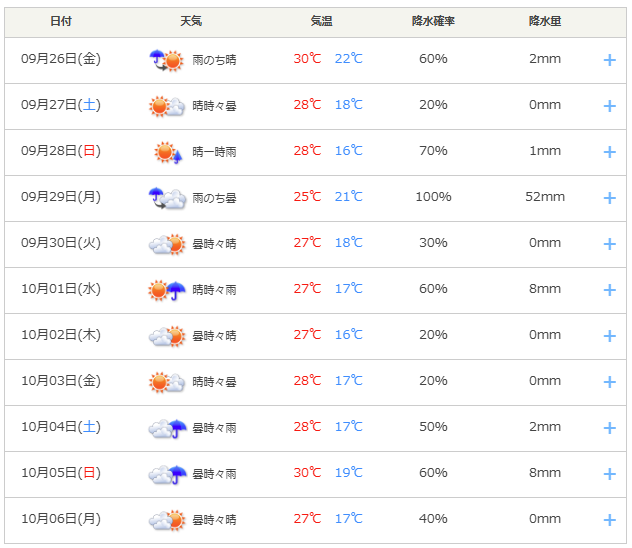Click the 降水確率 column header
This screenshot has width=632, height=548.
coord(433,21)
